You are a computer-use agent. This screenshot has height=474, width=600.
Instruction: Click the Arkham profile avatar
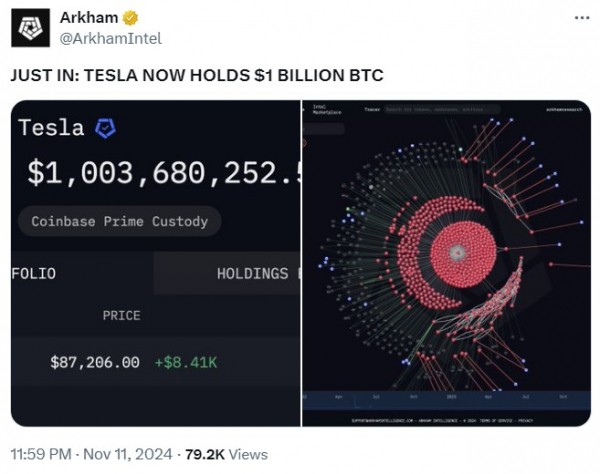pyautogui.click(x=30, y=27)
